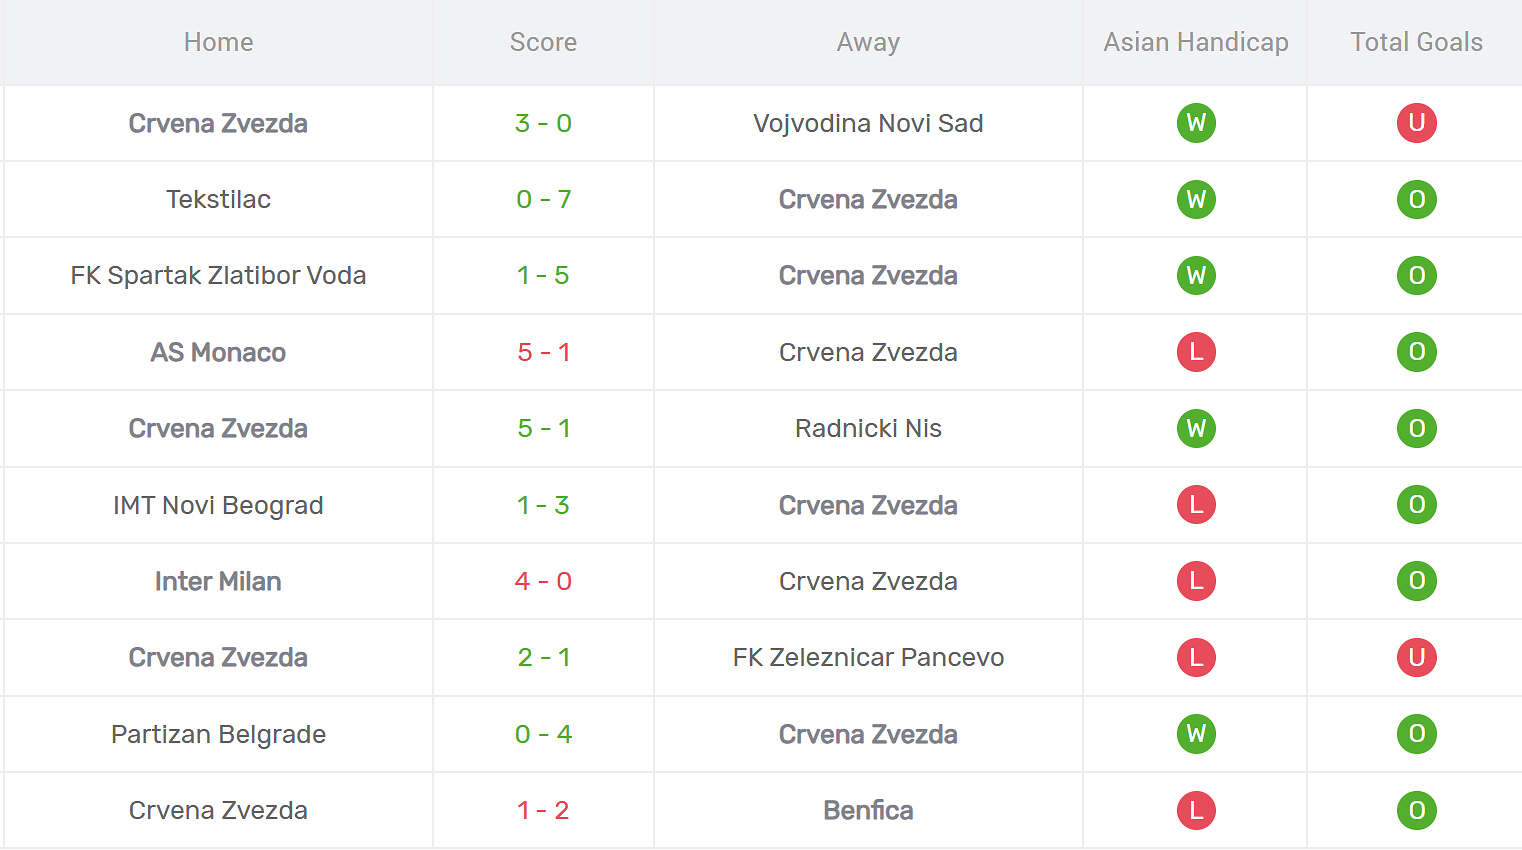Open the Inter Milan team link
Image resolution: width=1522 pixels, height=850 pixels.
218,581
